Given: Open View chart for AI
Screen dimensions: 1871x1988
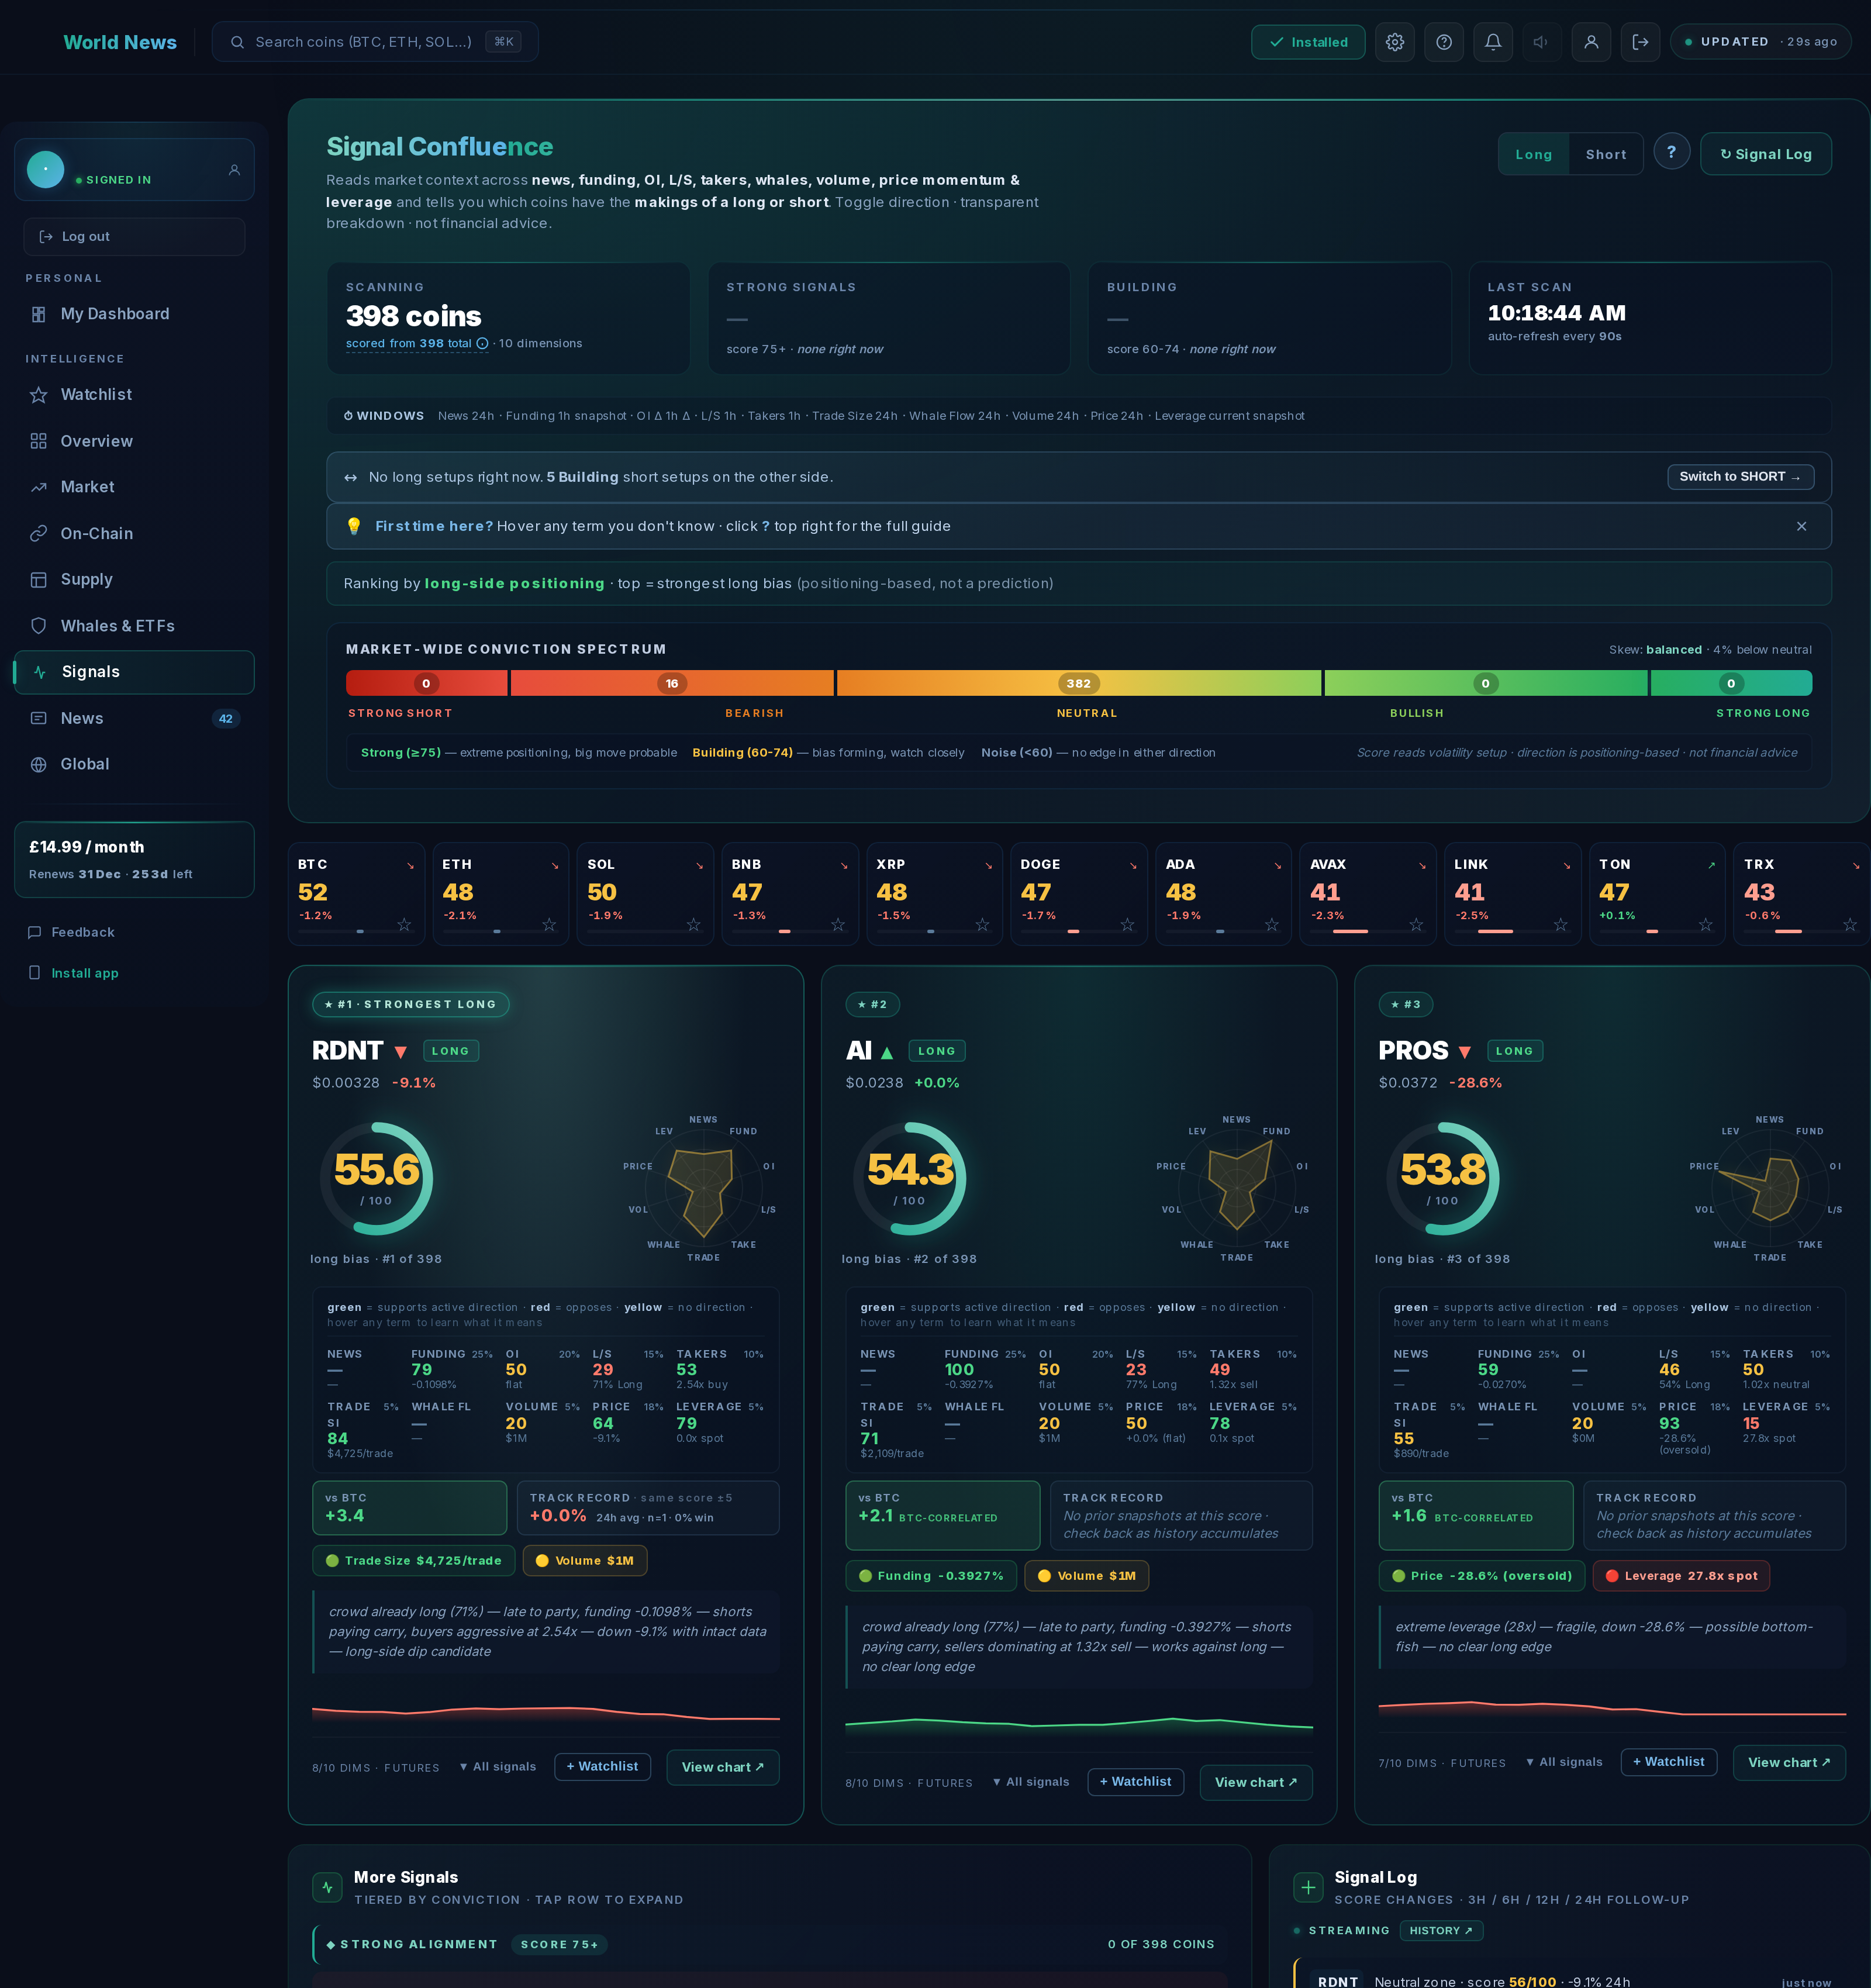Looking at the screenshot, I should (1256, 1783).
